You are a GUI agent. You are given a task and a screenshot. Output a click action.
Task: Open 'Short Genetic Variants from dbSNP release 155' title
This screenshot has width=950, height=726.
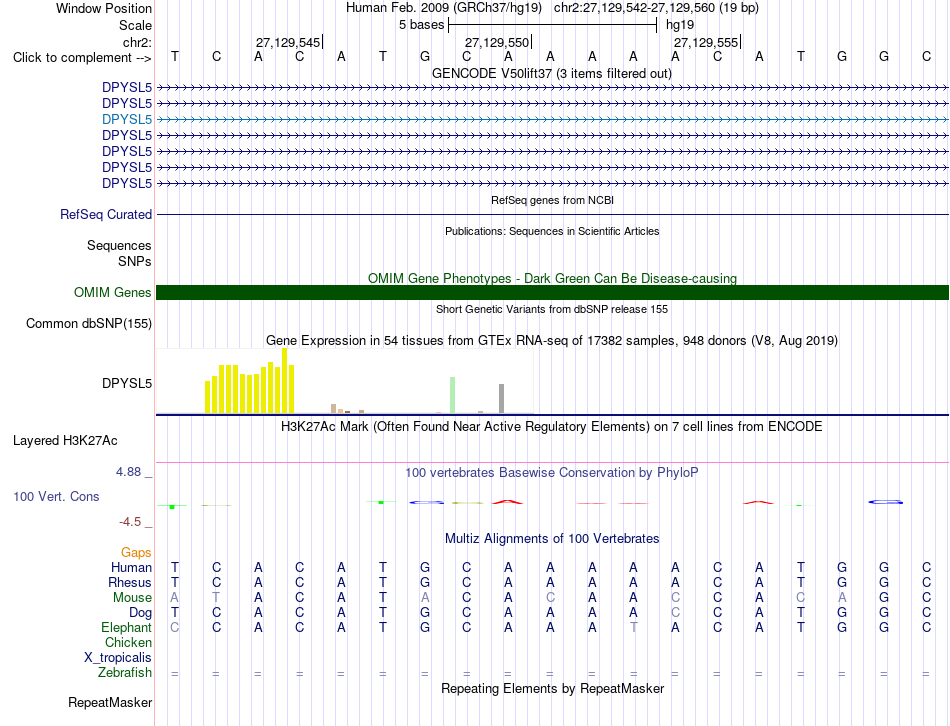pyautogui.click(x=552, y=309)
